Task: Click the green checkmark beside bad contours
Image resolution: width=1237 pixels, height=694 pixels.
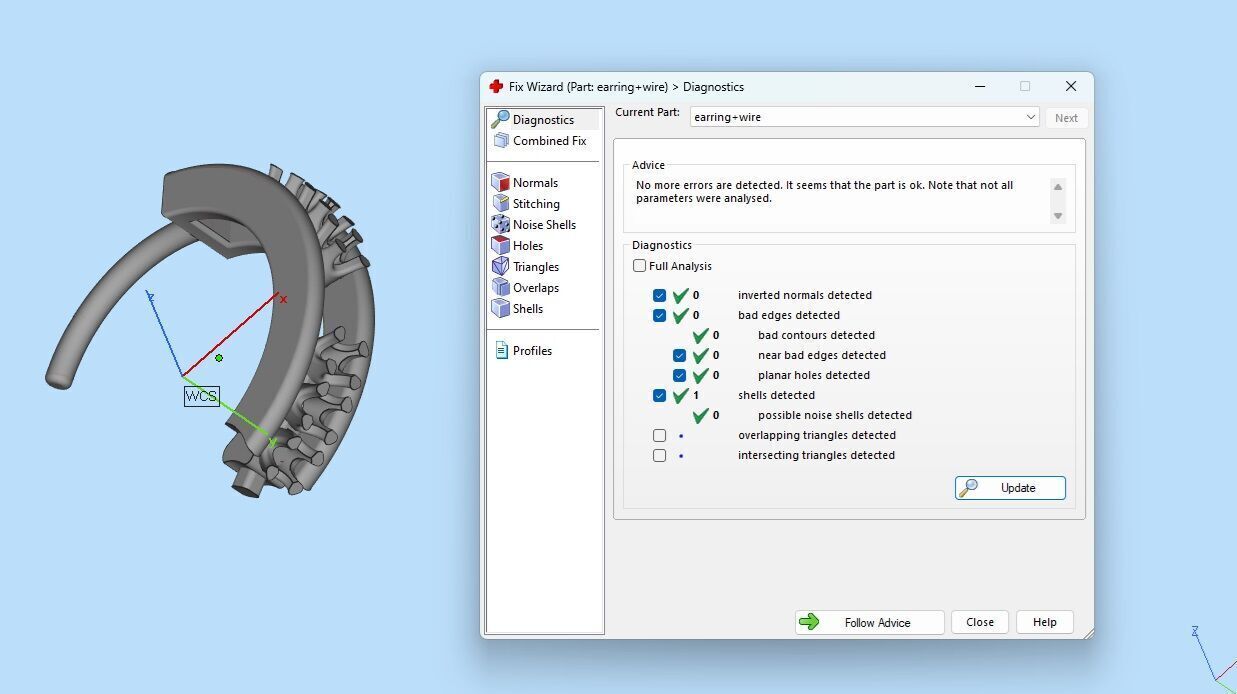Action: [701, 335]
